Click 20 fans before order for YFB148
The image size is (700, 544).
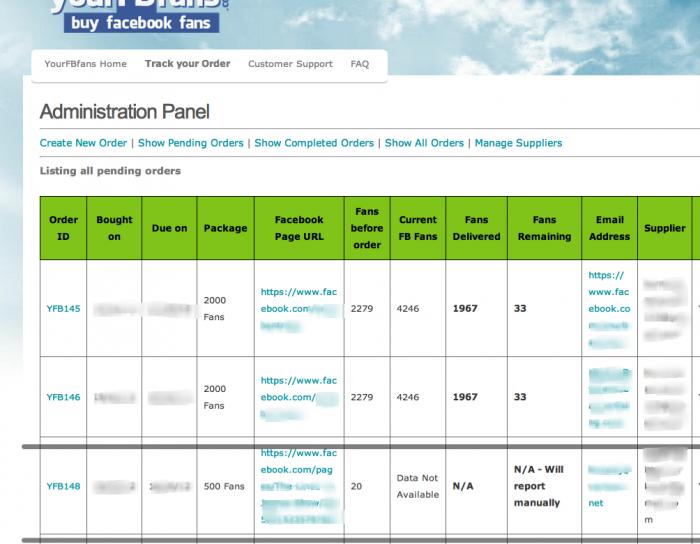[x=356, y=486]
